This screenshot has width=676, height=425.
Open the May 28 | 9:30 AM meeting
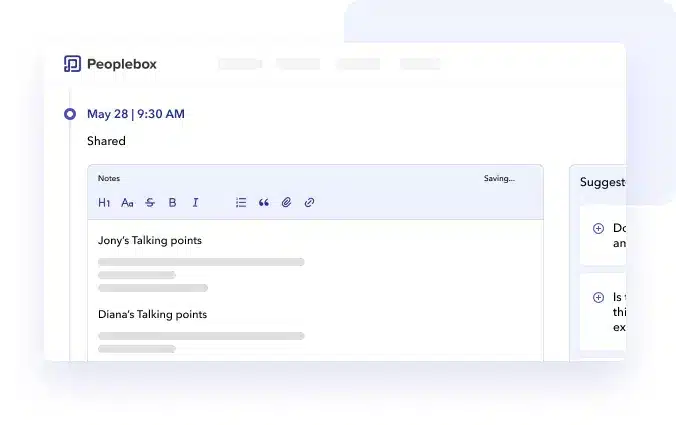coord(136,114)
